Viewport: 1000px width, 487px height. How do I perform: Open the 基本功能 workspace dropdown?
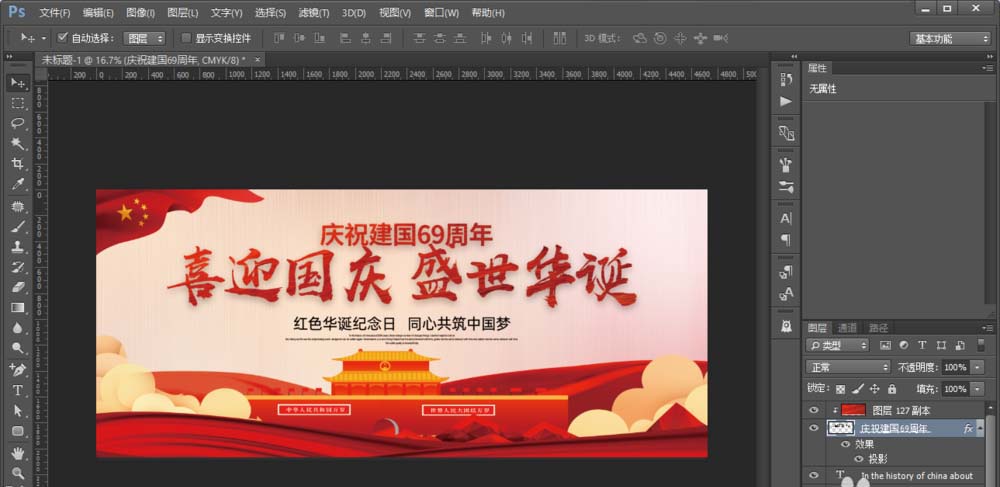(950, 38)
